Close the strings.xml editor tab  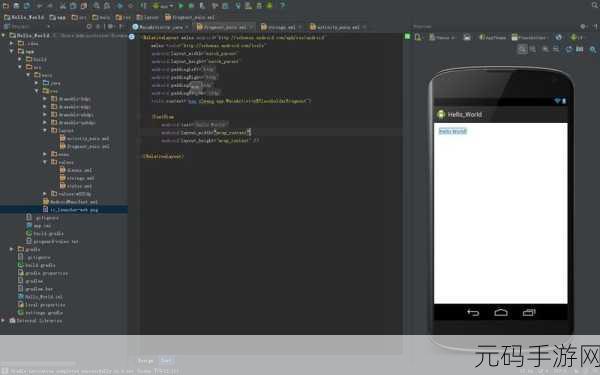click(x=300, y=27)
